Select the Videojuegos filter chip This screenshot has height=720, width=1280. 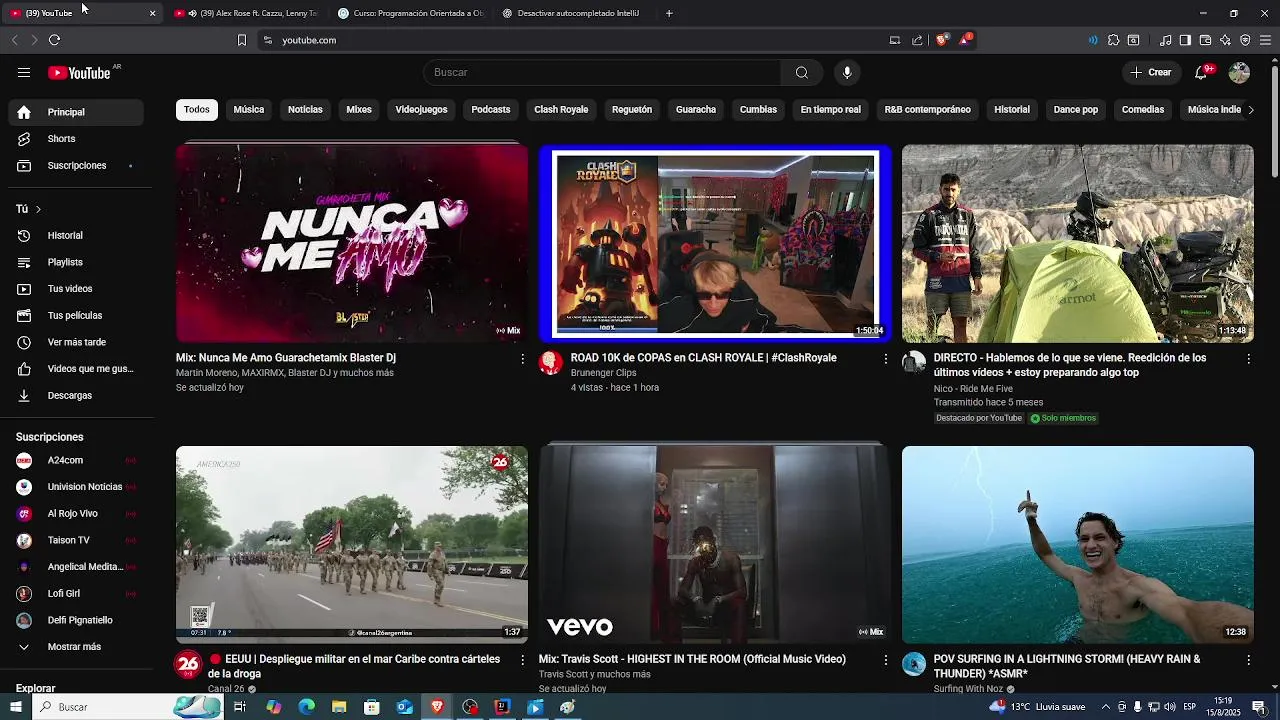[x=421, y=110]
